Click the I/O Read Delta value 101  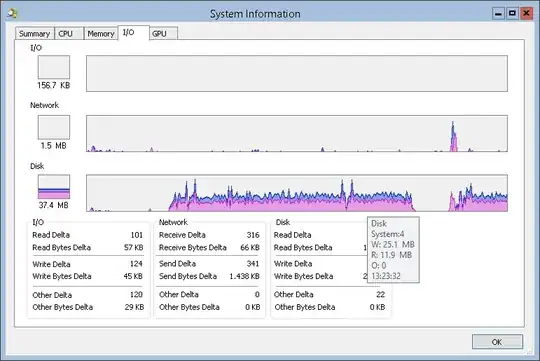[137, 235]
